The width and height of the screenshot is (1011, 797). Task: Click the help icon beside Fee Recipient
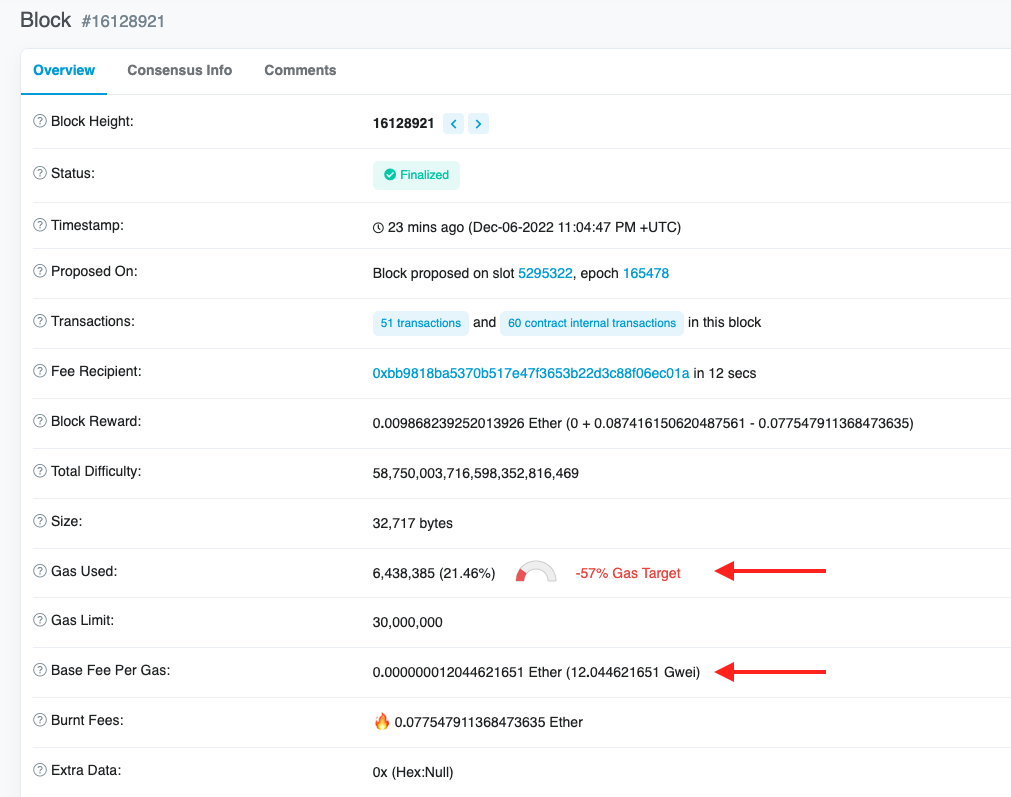tap(38, 371)
